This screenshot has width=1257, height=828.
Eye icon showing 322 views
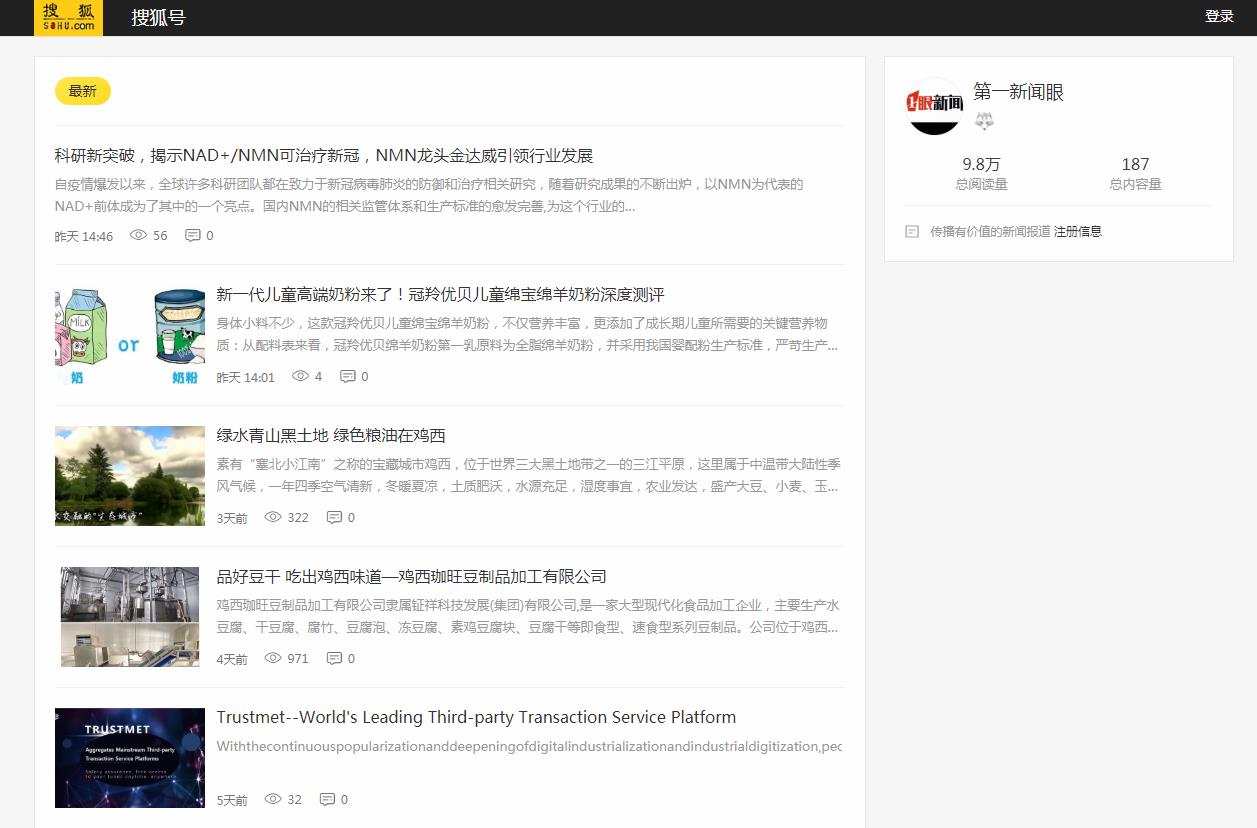point(273,518)
